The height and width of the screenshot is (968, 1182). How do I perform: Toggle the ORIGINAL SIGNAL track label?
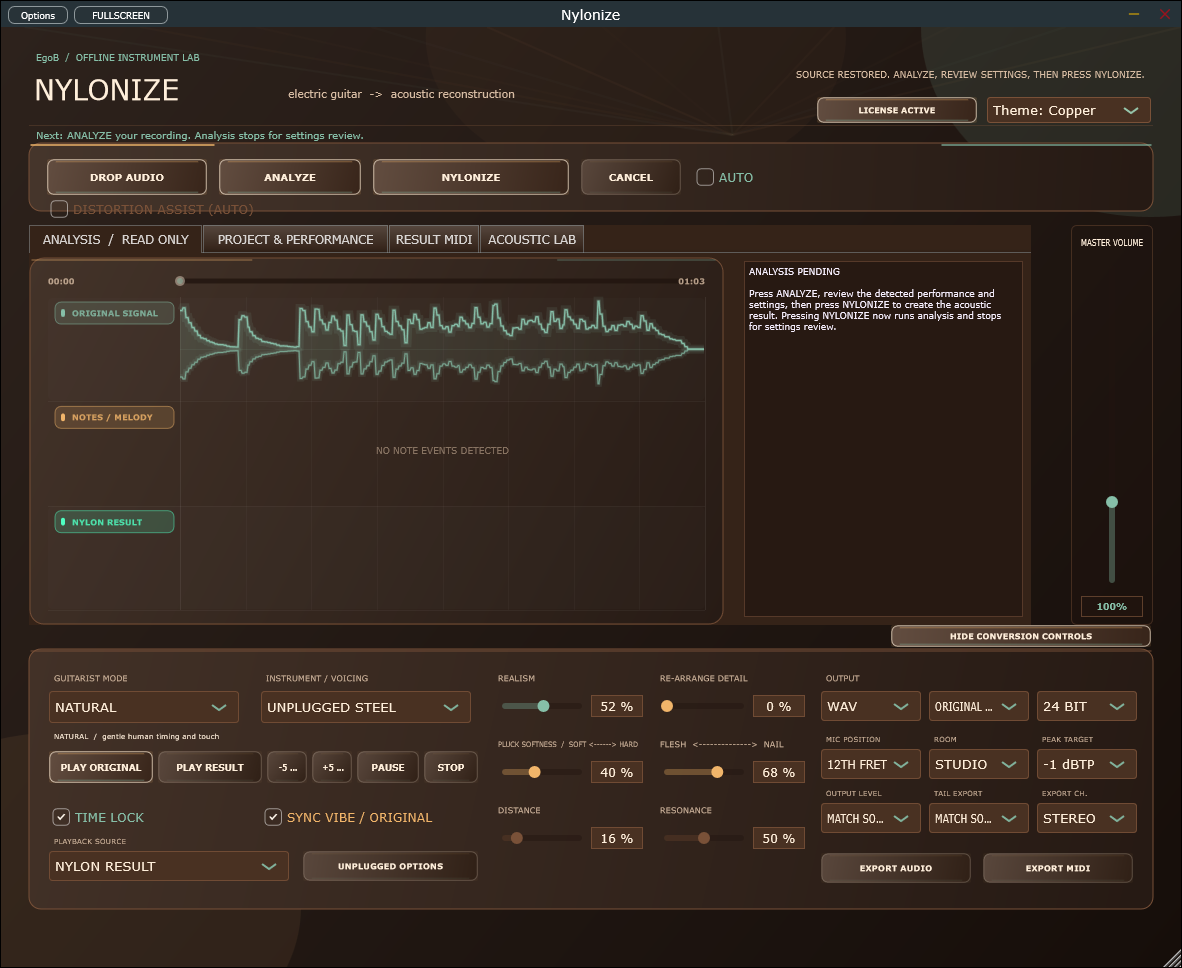tap(114, 313)
